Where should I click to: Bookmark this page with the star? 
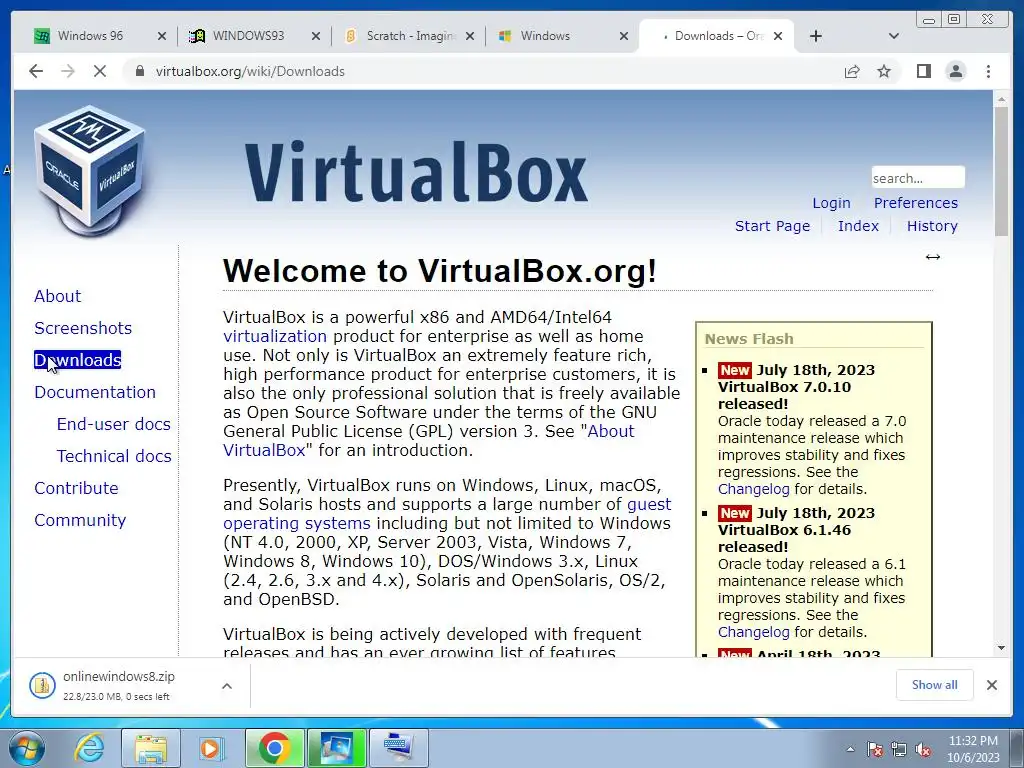884,71
